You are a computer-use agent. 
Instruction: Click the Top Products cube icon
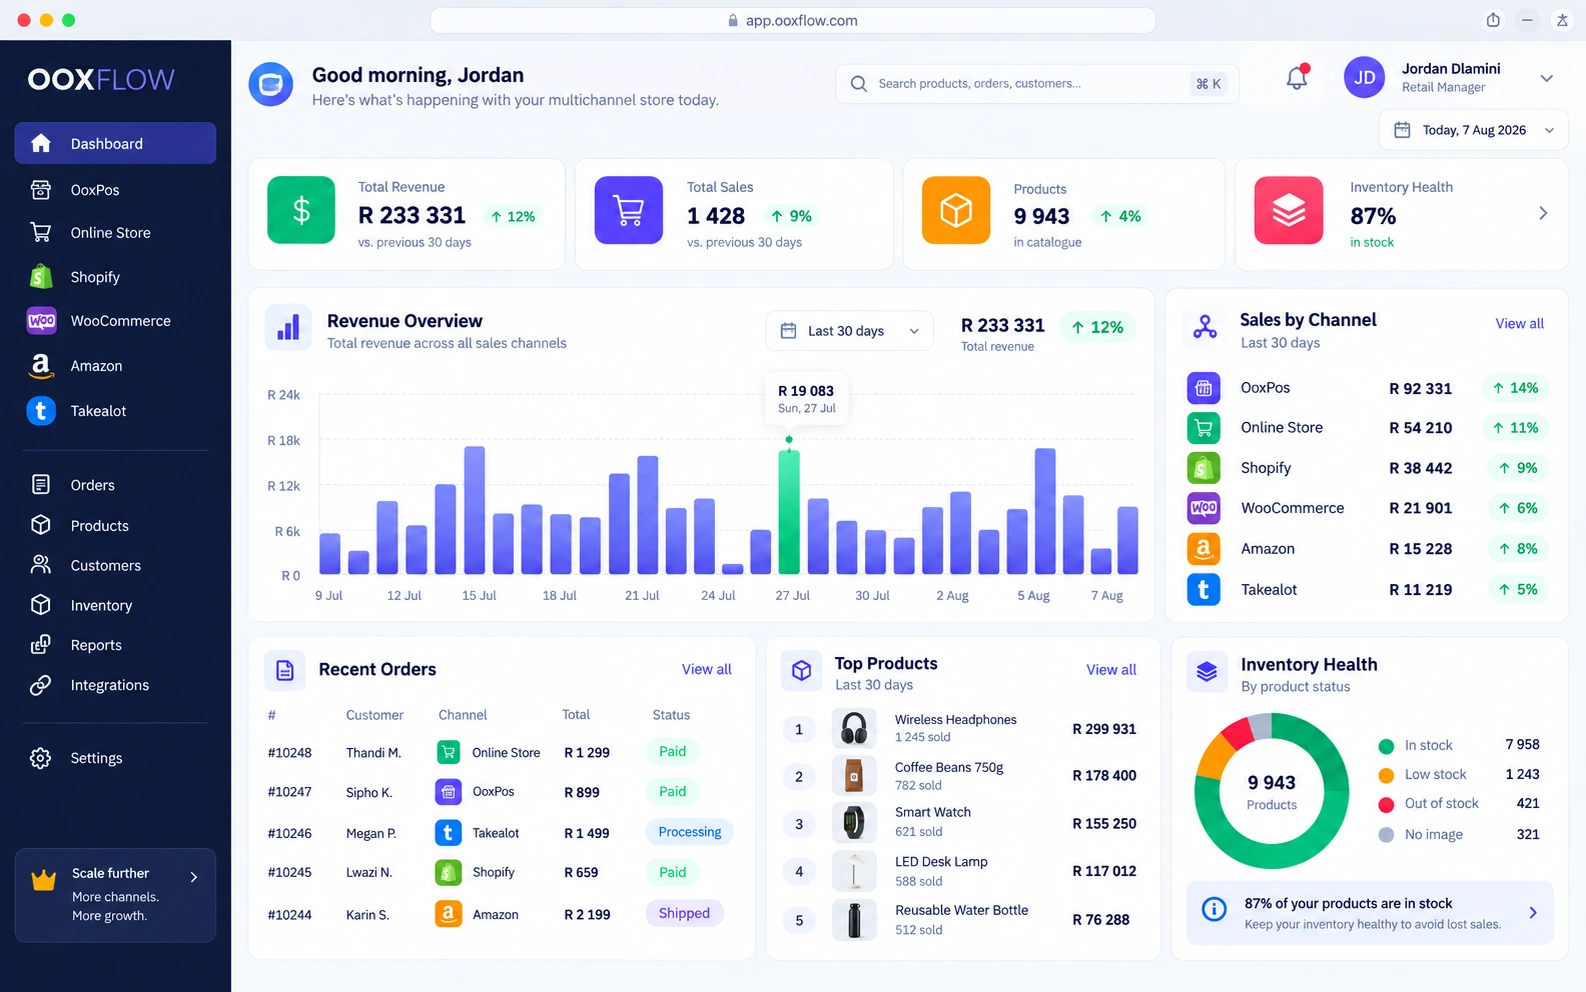click(x=801, y=670)
